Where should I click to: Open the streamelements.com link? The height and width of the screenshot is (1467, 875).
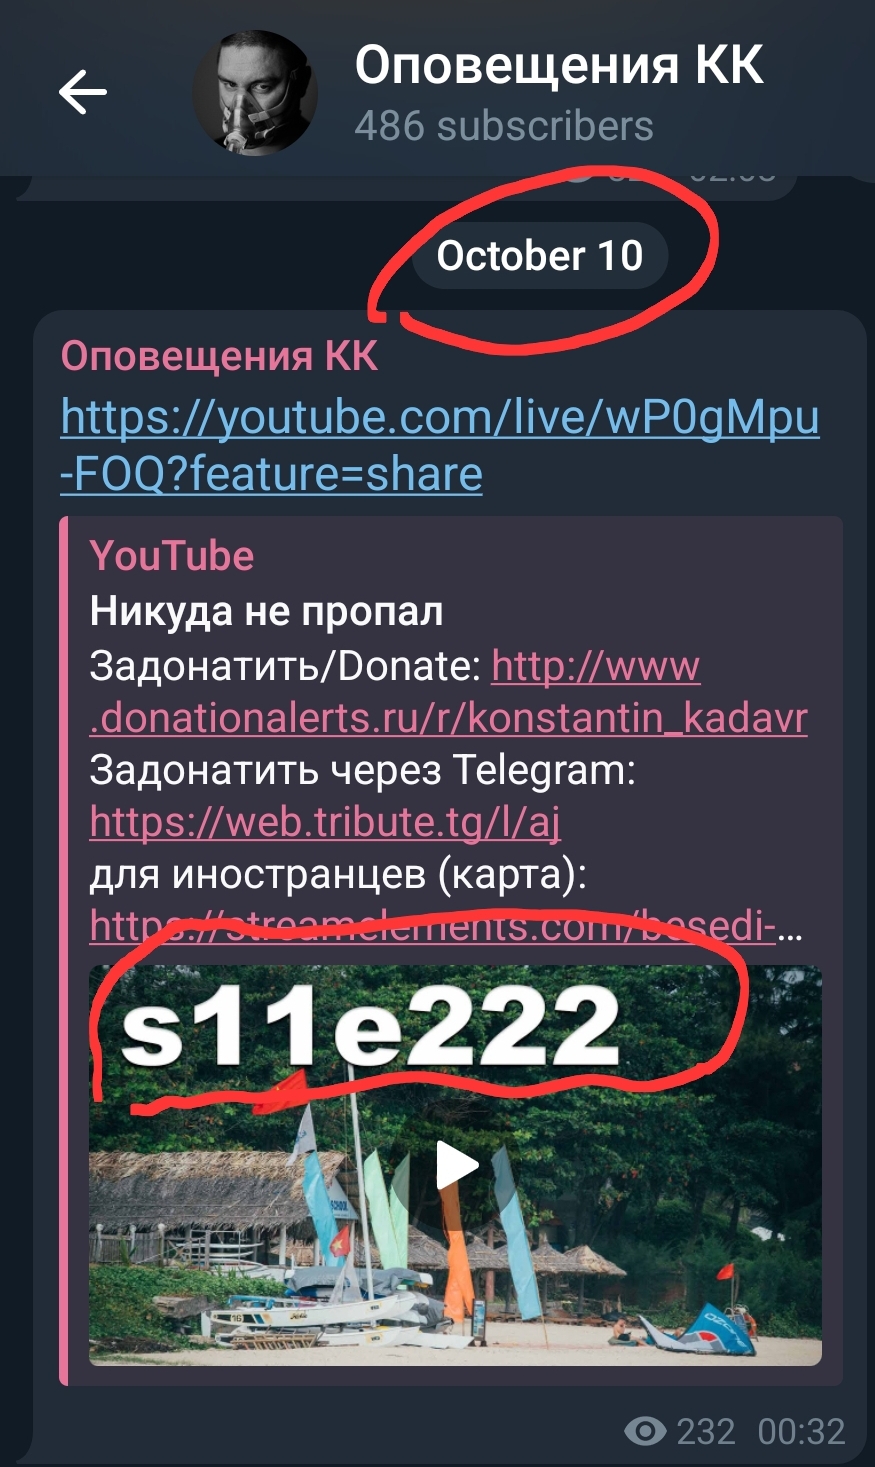(x=446, y=927)
